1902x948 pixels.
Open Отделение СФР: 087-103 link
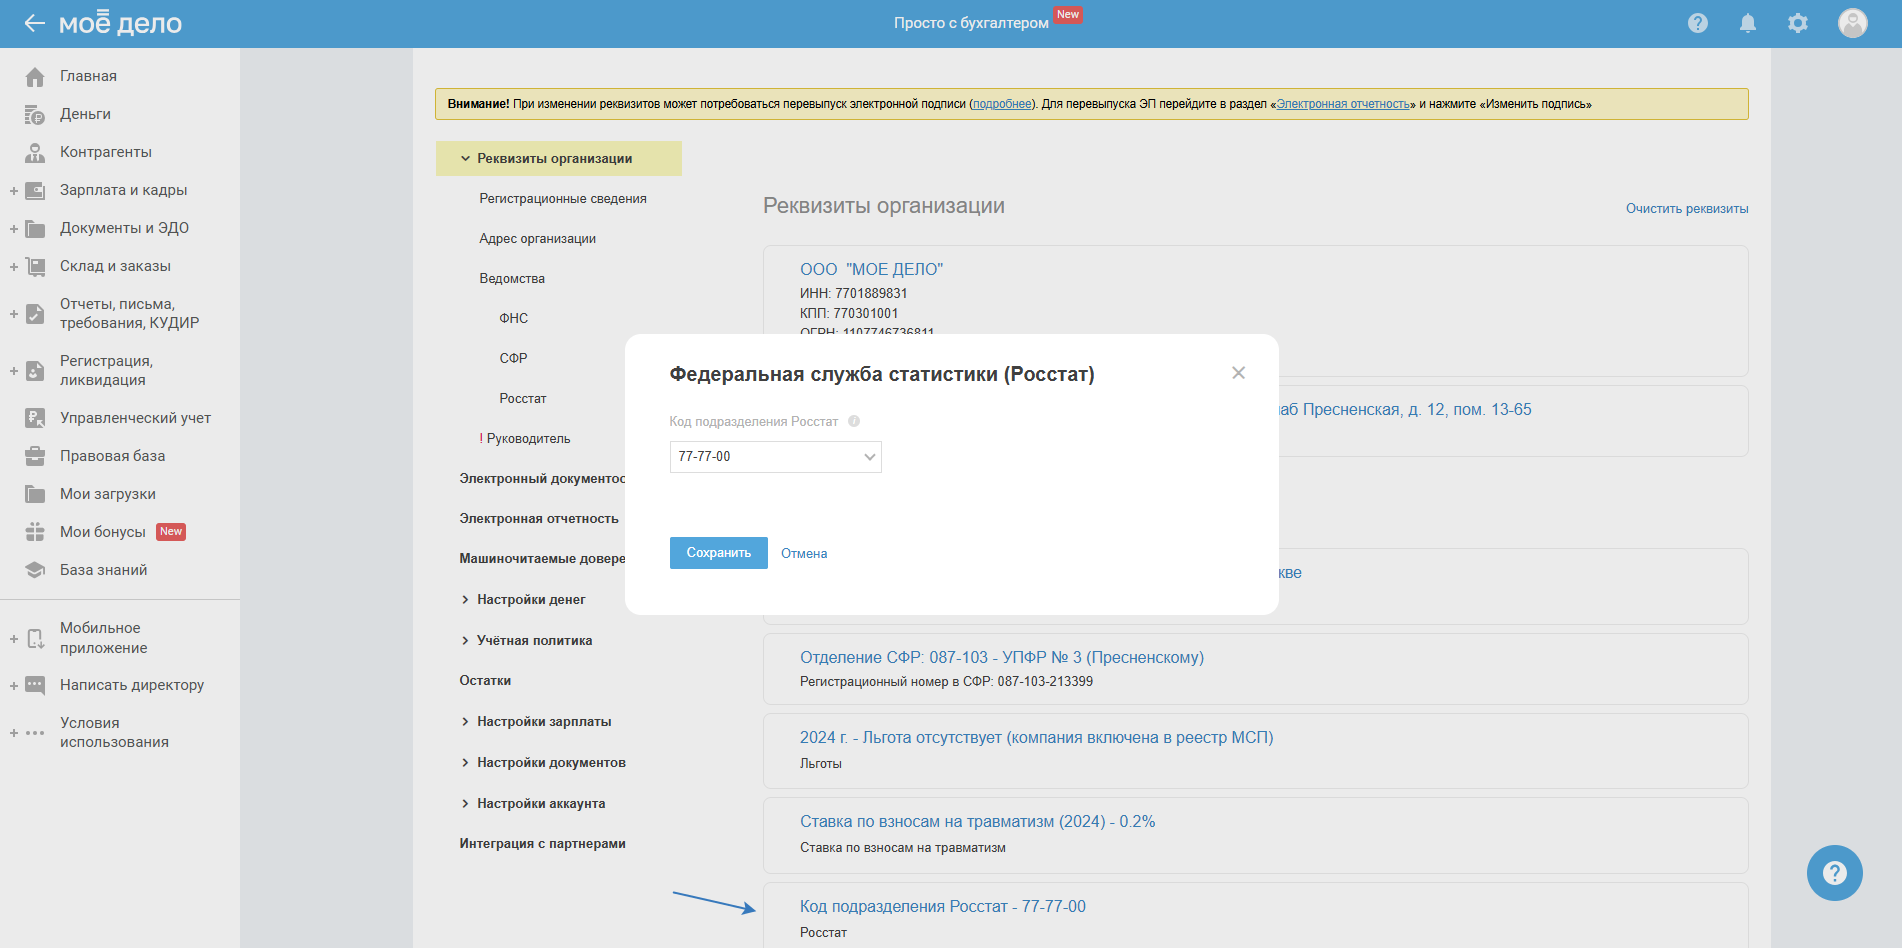point(1002,658)
